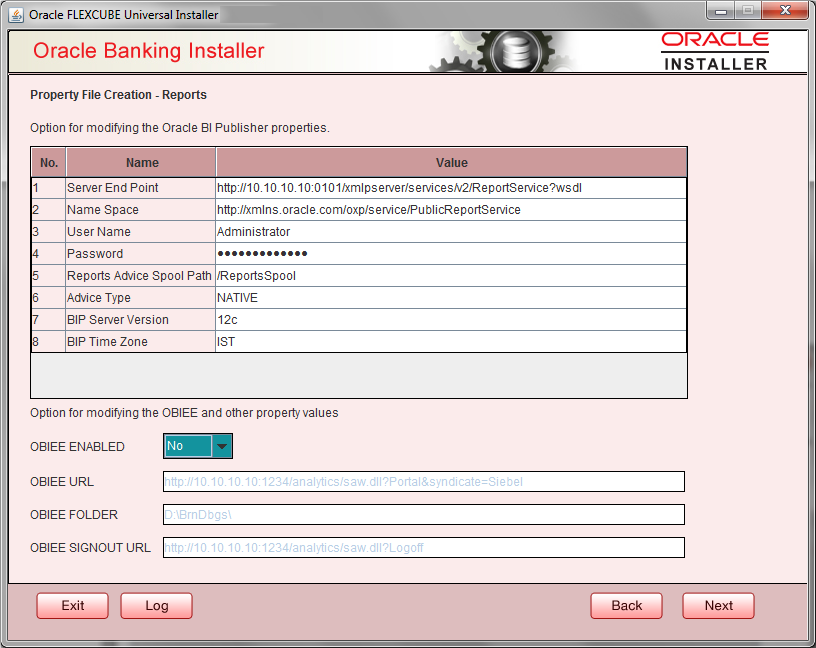Click the Next button
816x648 pixels.
(718, 605)
